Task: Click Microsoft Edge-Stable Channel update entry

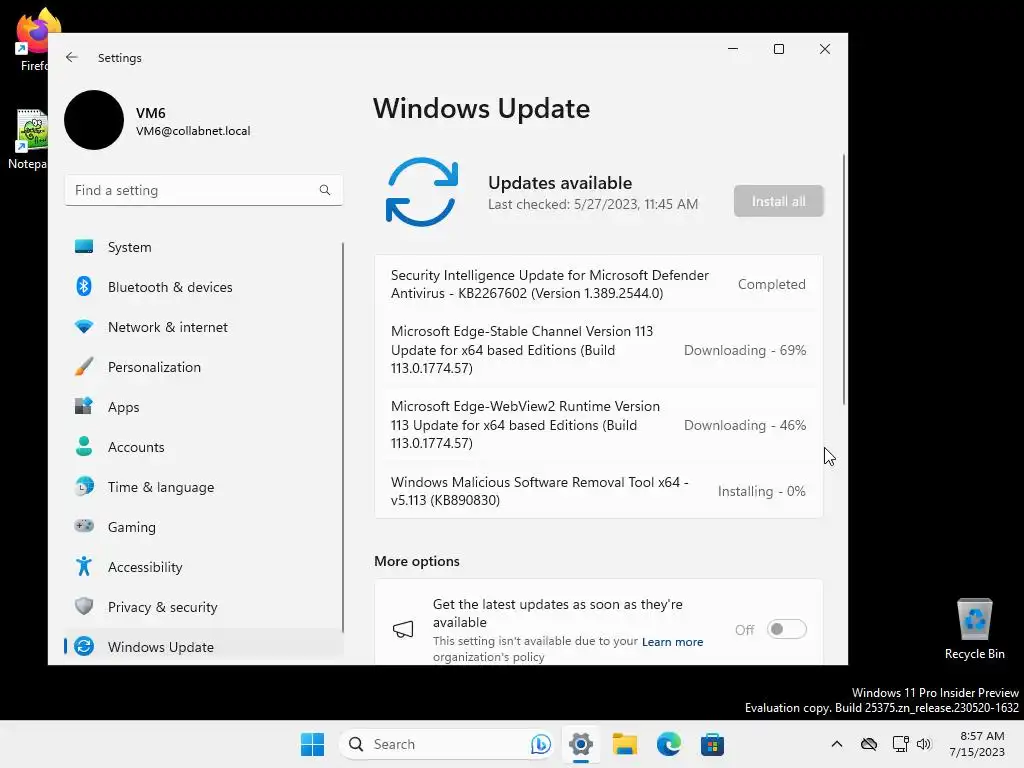Action: point(598,349)
